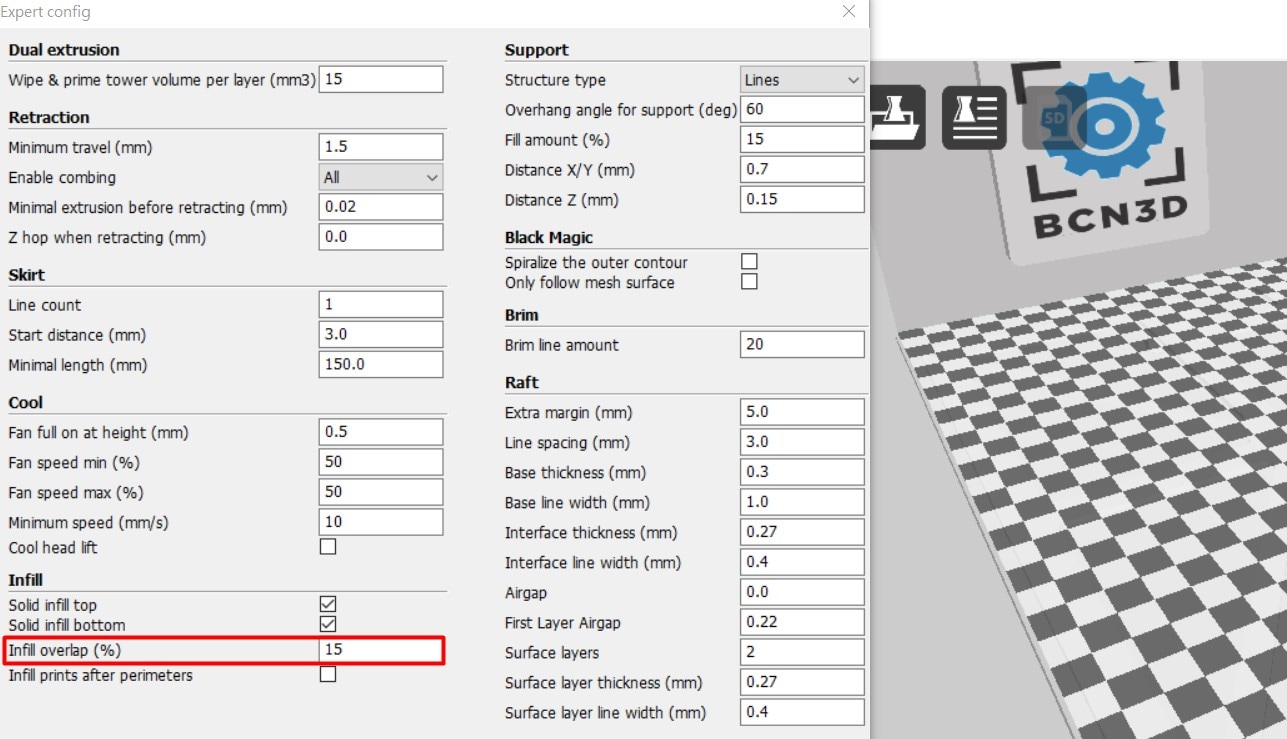Click the greyed SD card save icon
The height and width of the screenshot is (739, 1287).
(x=1050, y=118)
